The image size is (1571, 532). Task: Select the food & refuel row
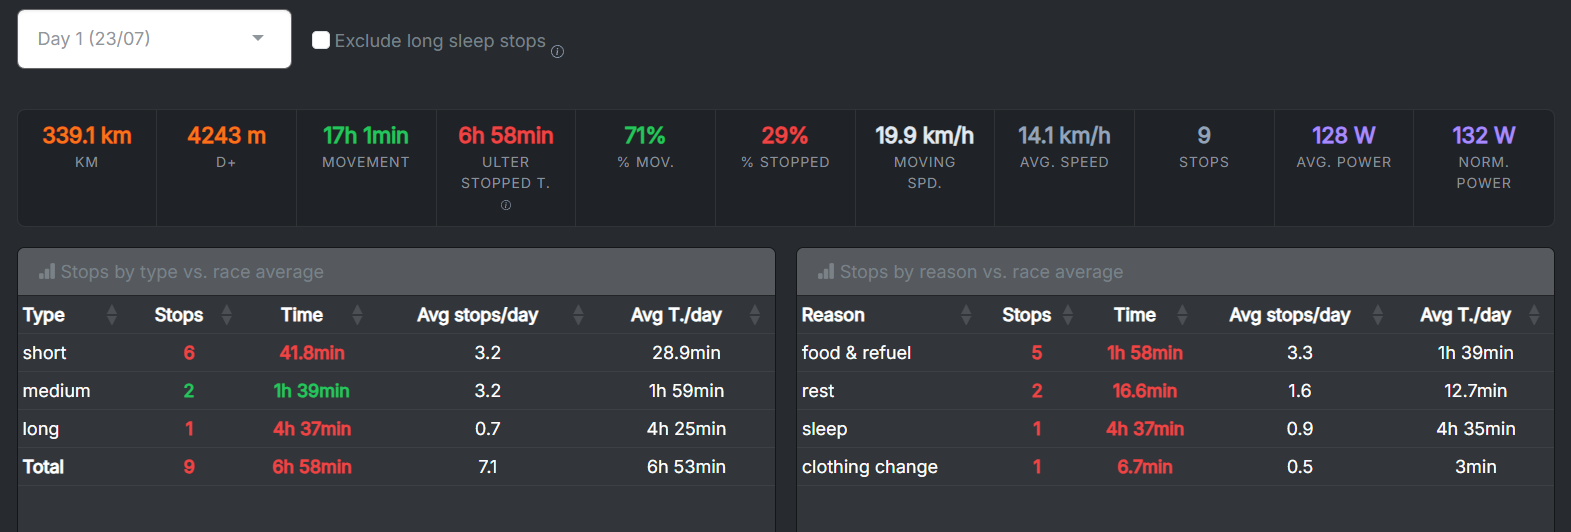coord(857,353)
